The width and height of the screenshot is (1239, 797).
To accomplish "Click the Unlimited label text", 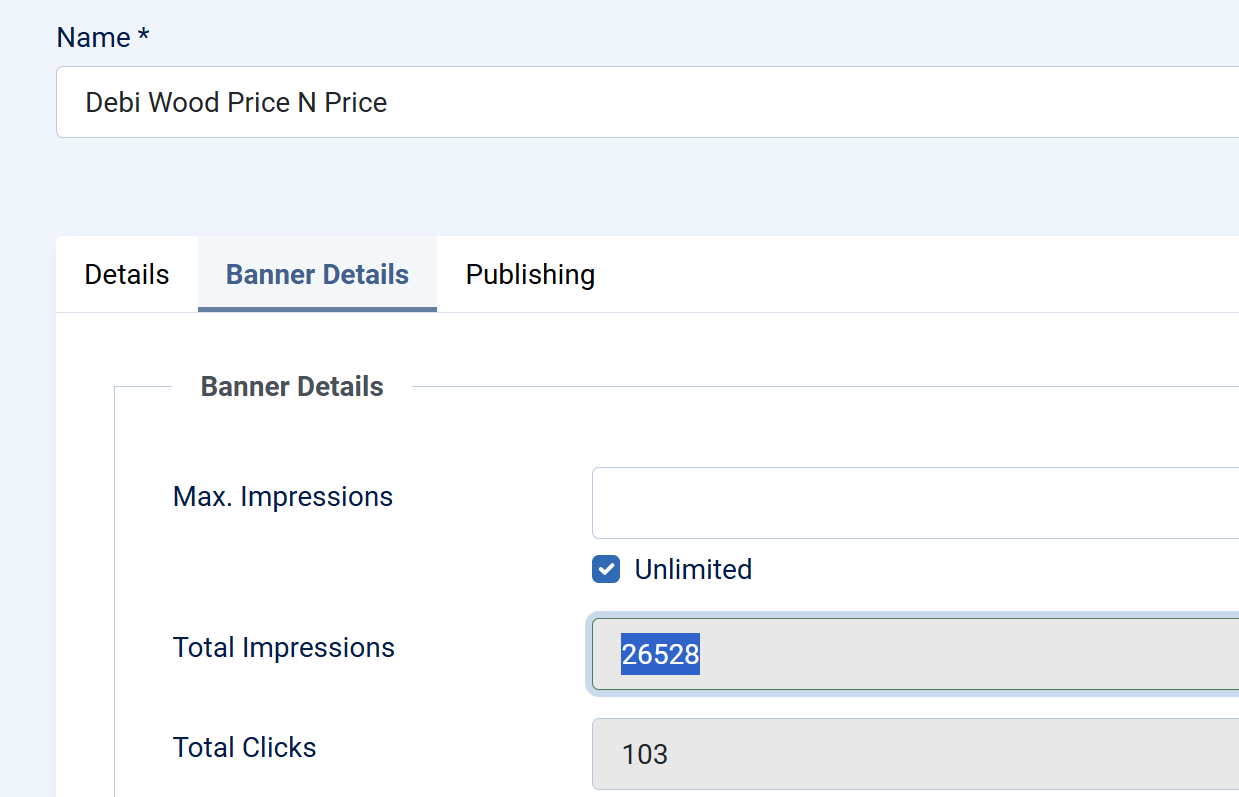I will (693, 569).
